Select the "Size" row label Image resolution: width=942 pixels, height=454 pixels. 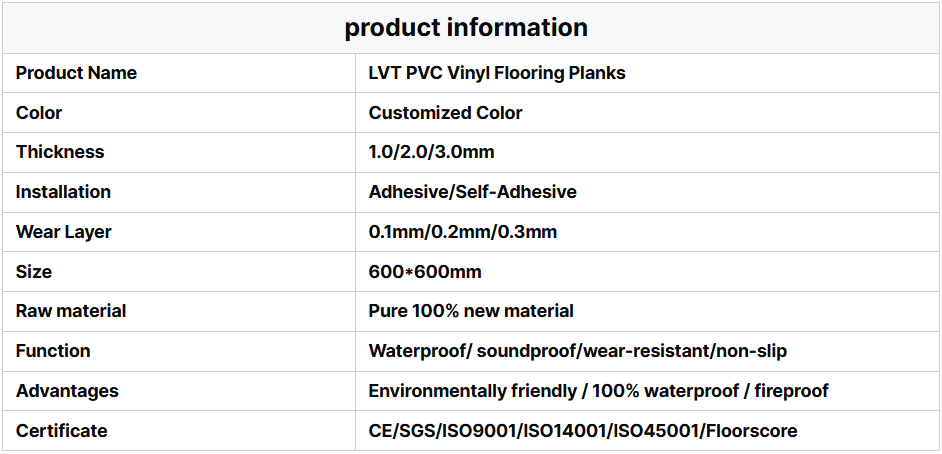click(34, 272)
